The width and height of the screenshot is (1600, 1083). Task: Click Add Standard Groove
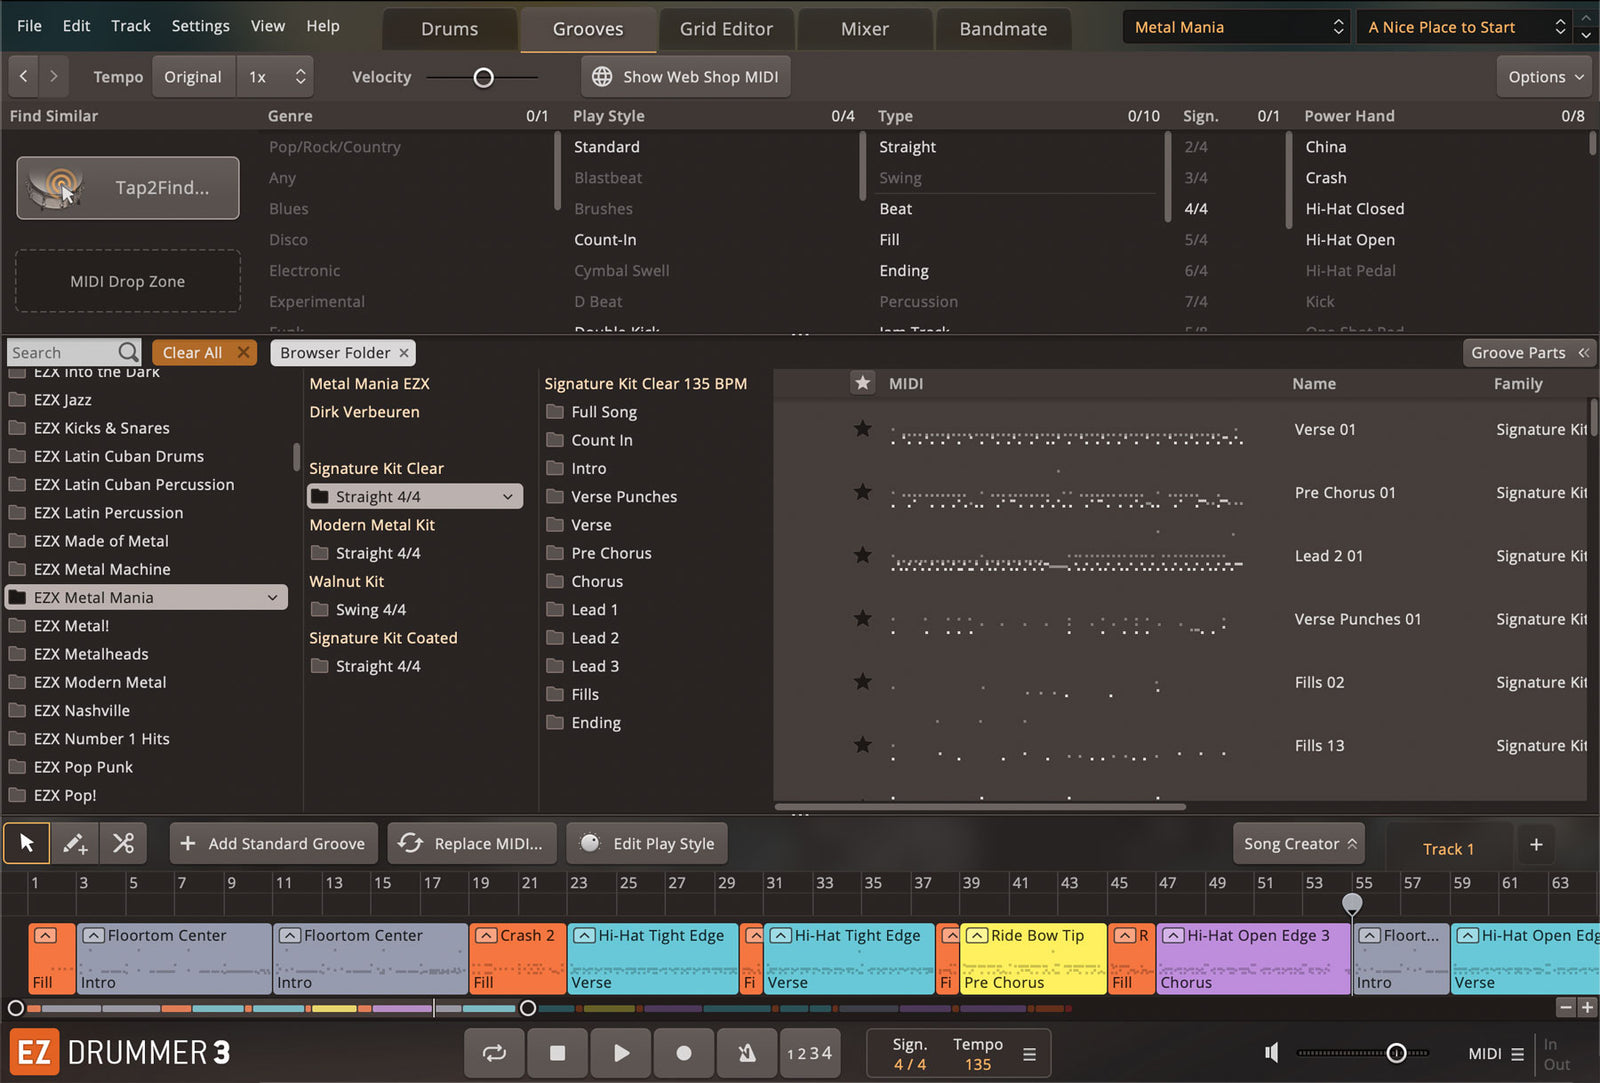[274, 844]
